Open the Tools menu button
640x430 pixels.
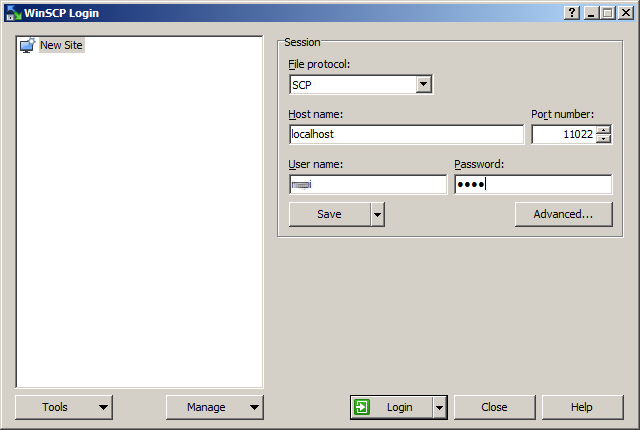64,407
